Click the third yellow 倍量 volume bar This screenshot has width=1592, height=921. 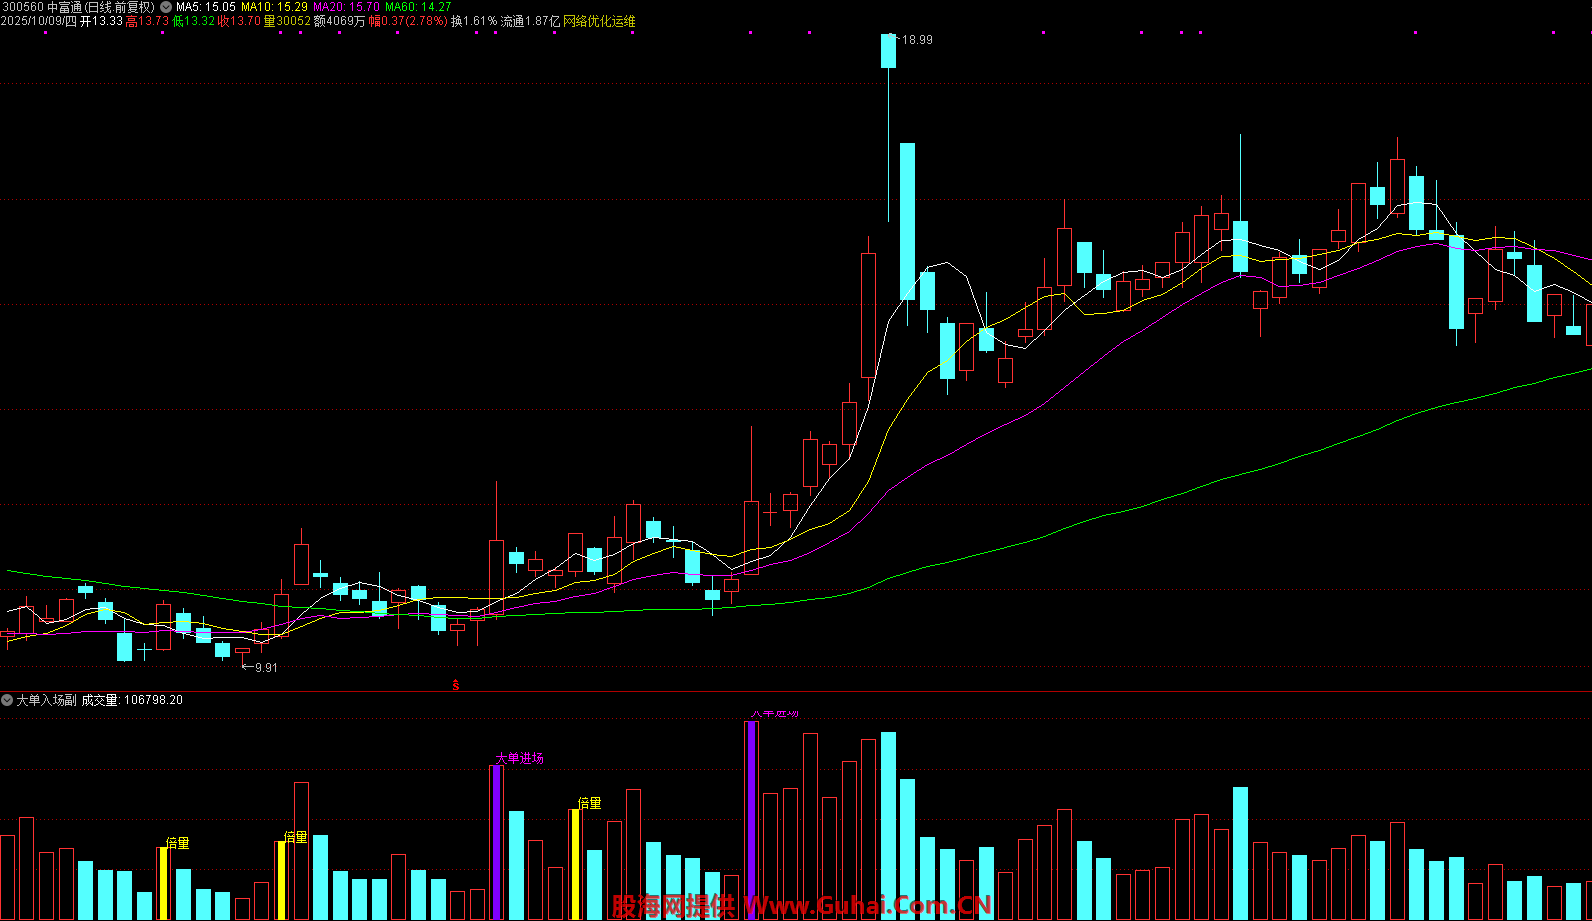pyautogui.click(x=575, y=864)
